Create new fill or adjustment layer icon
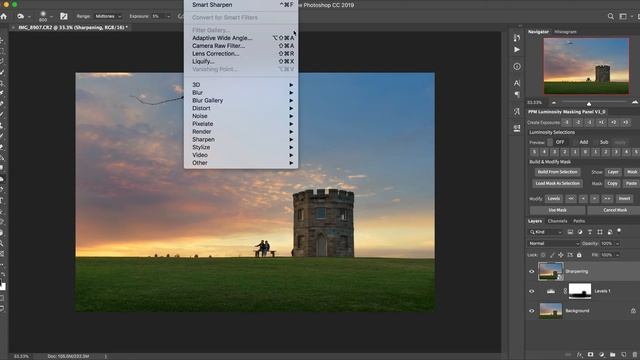Viewport: 640px width, 360px height. click(x=601, y=355)
